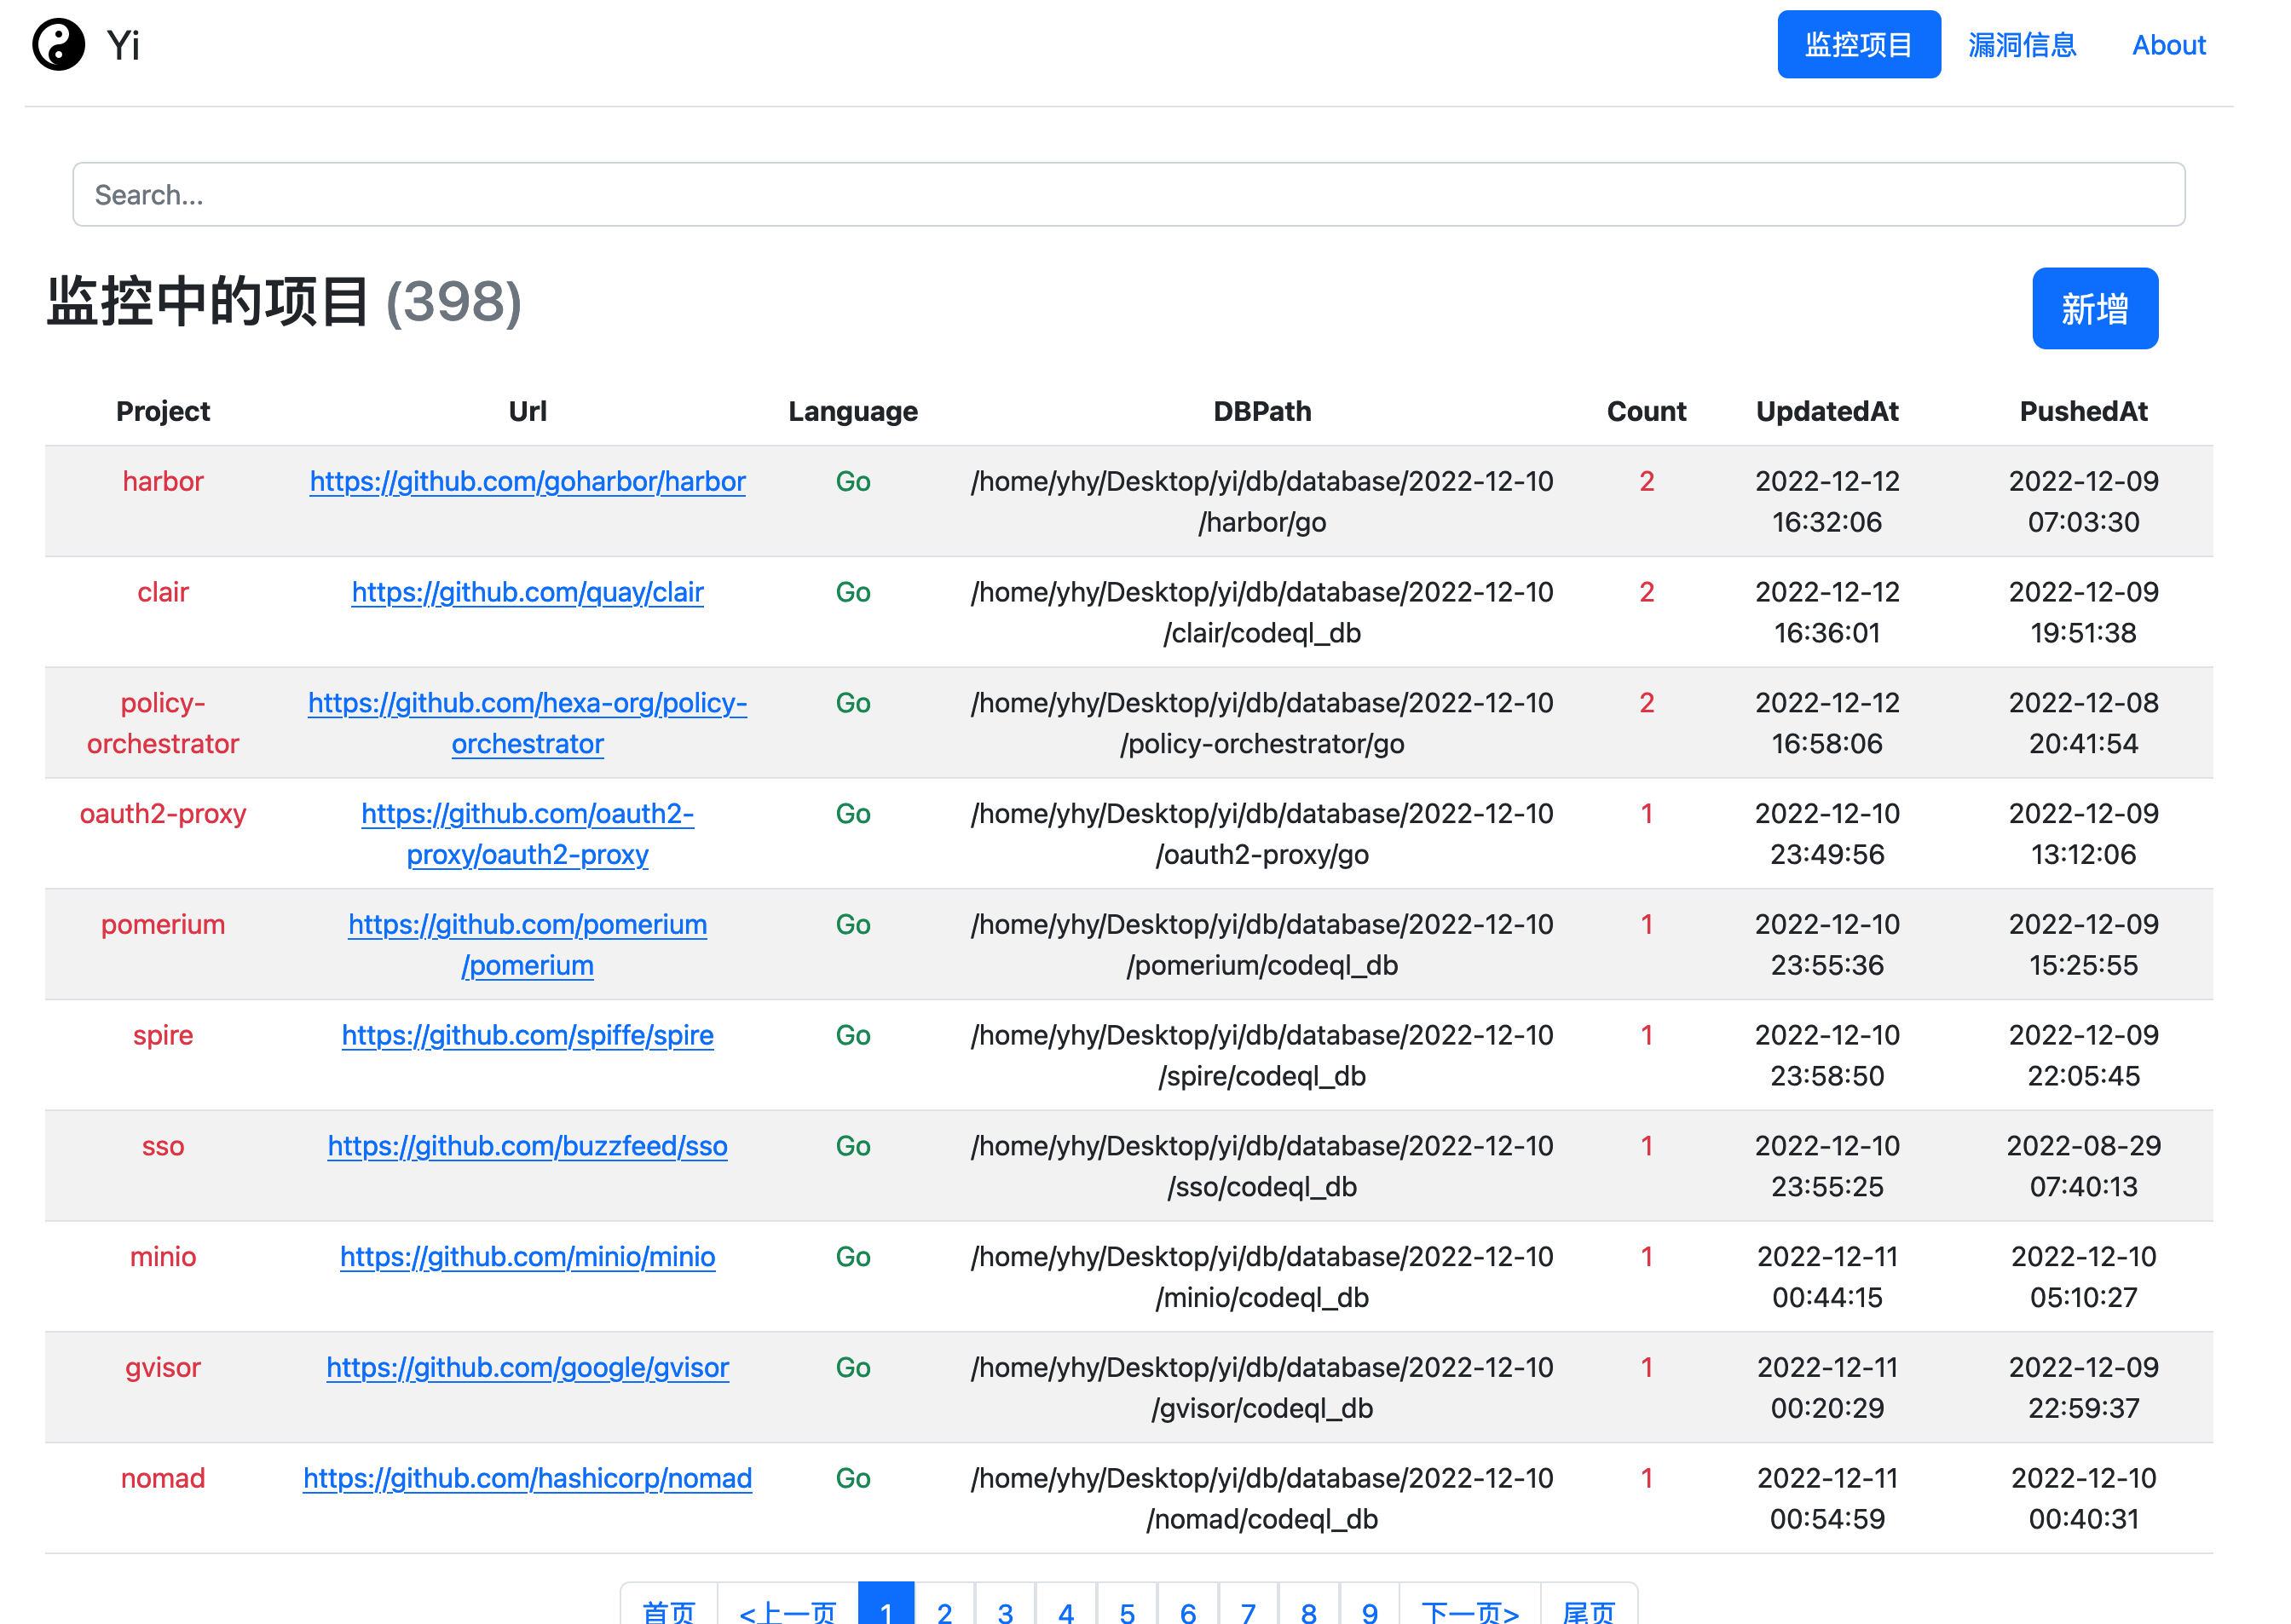Viewport: 2291px width, 1624px height.
Task: Open the hashicorp/nomad GitHub link
Action: click(x=527, y=1479)
